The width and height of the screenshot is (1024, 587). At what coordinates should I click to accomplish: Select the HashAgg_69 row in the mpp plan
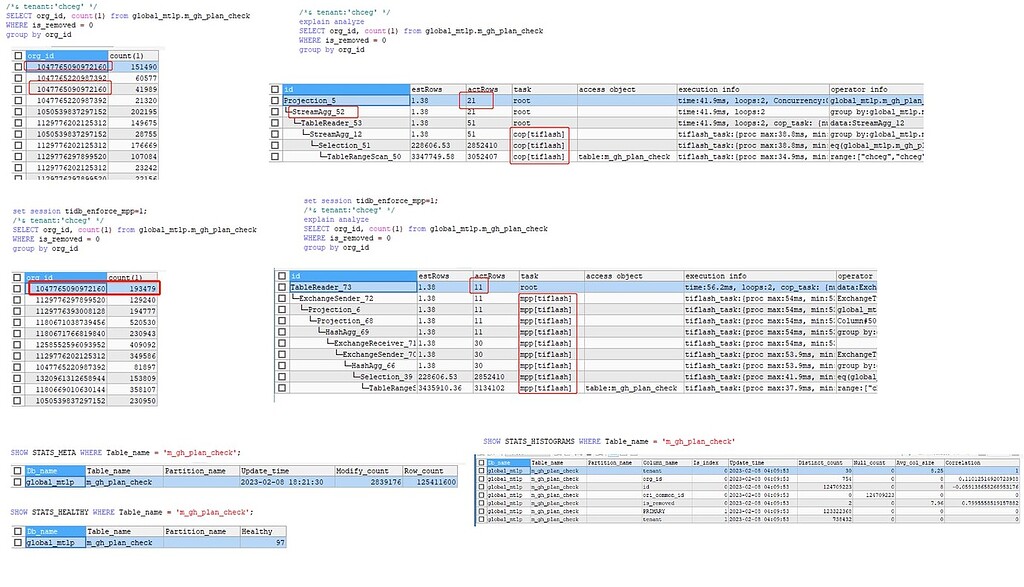pyautogui.click(x=343, y=332)
